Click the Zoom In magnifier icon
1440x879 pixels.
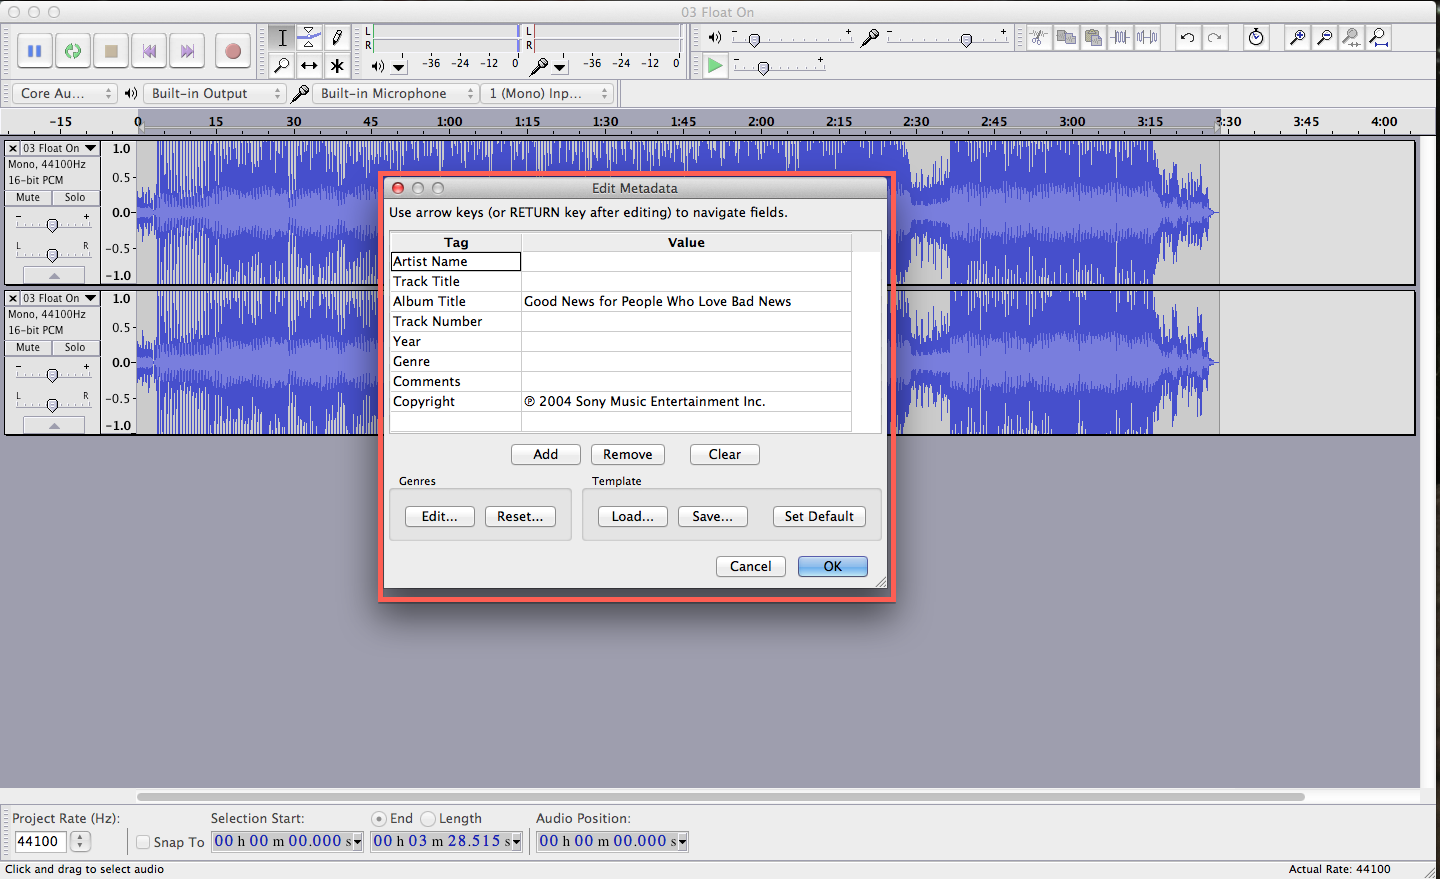[1297, 38]
